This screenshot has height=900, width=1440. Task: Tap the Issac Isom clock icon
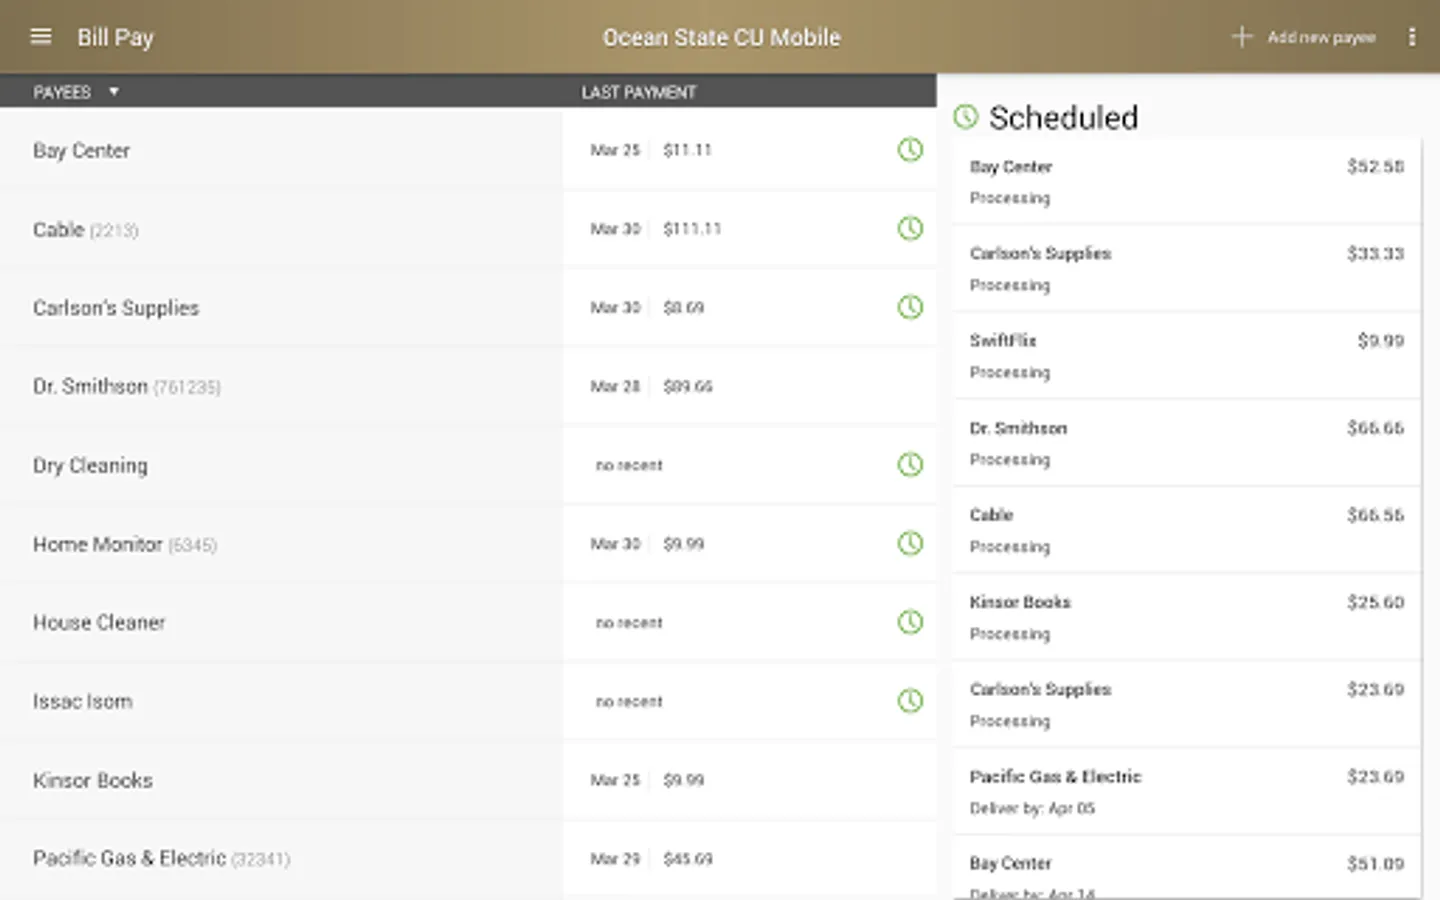[x=910, y=701]
